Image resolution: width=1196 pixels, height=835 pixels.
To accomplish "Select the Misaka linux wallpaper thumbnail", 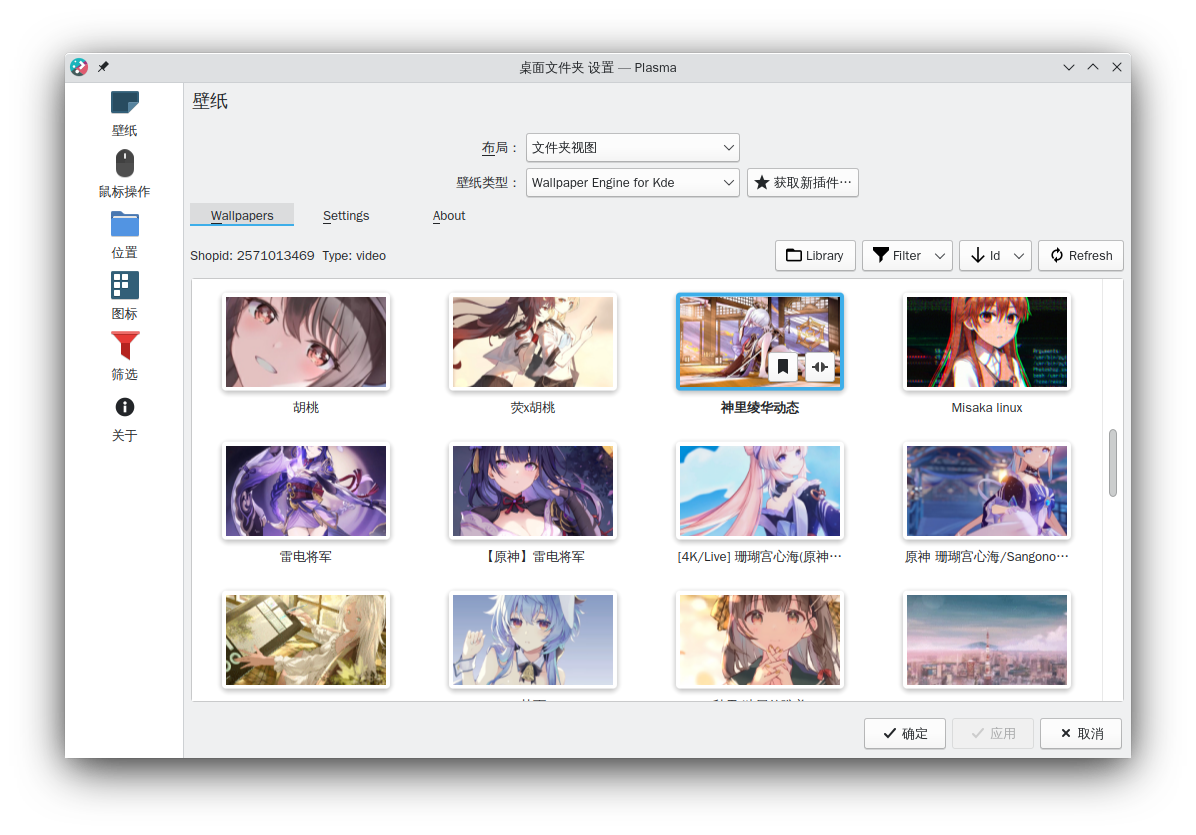I will point(986,342).
